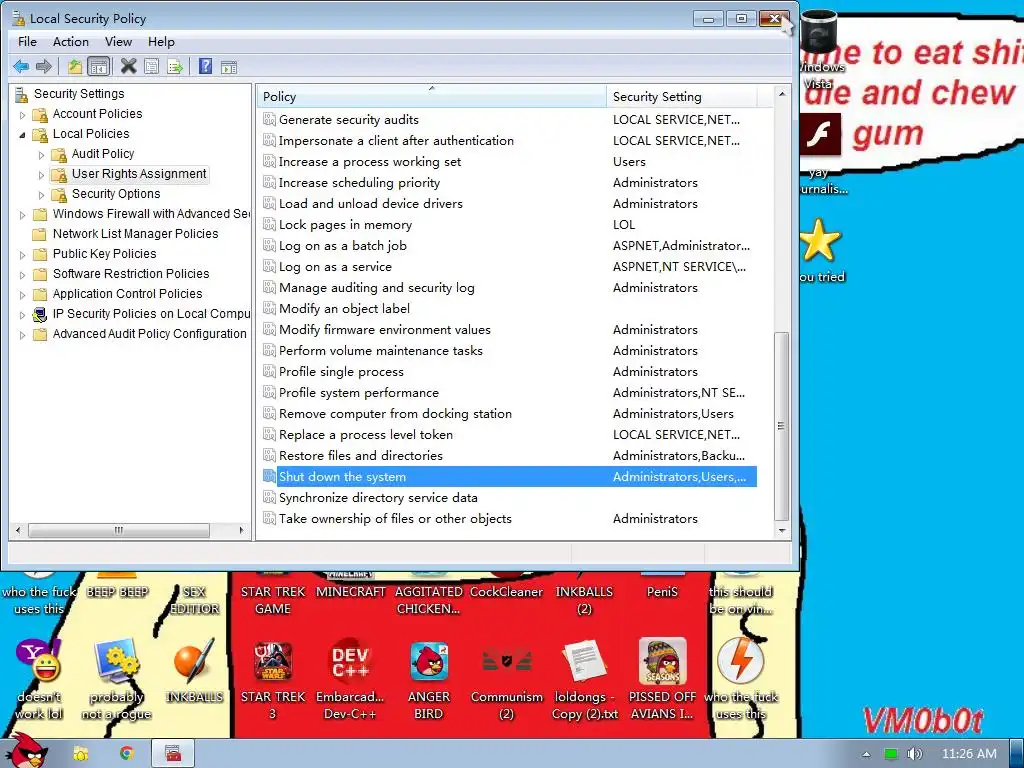Expand the Security Options tree node
Screen dimensions: 1024x768
41,195
